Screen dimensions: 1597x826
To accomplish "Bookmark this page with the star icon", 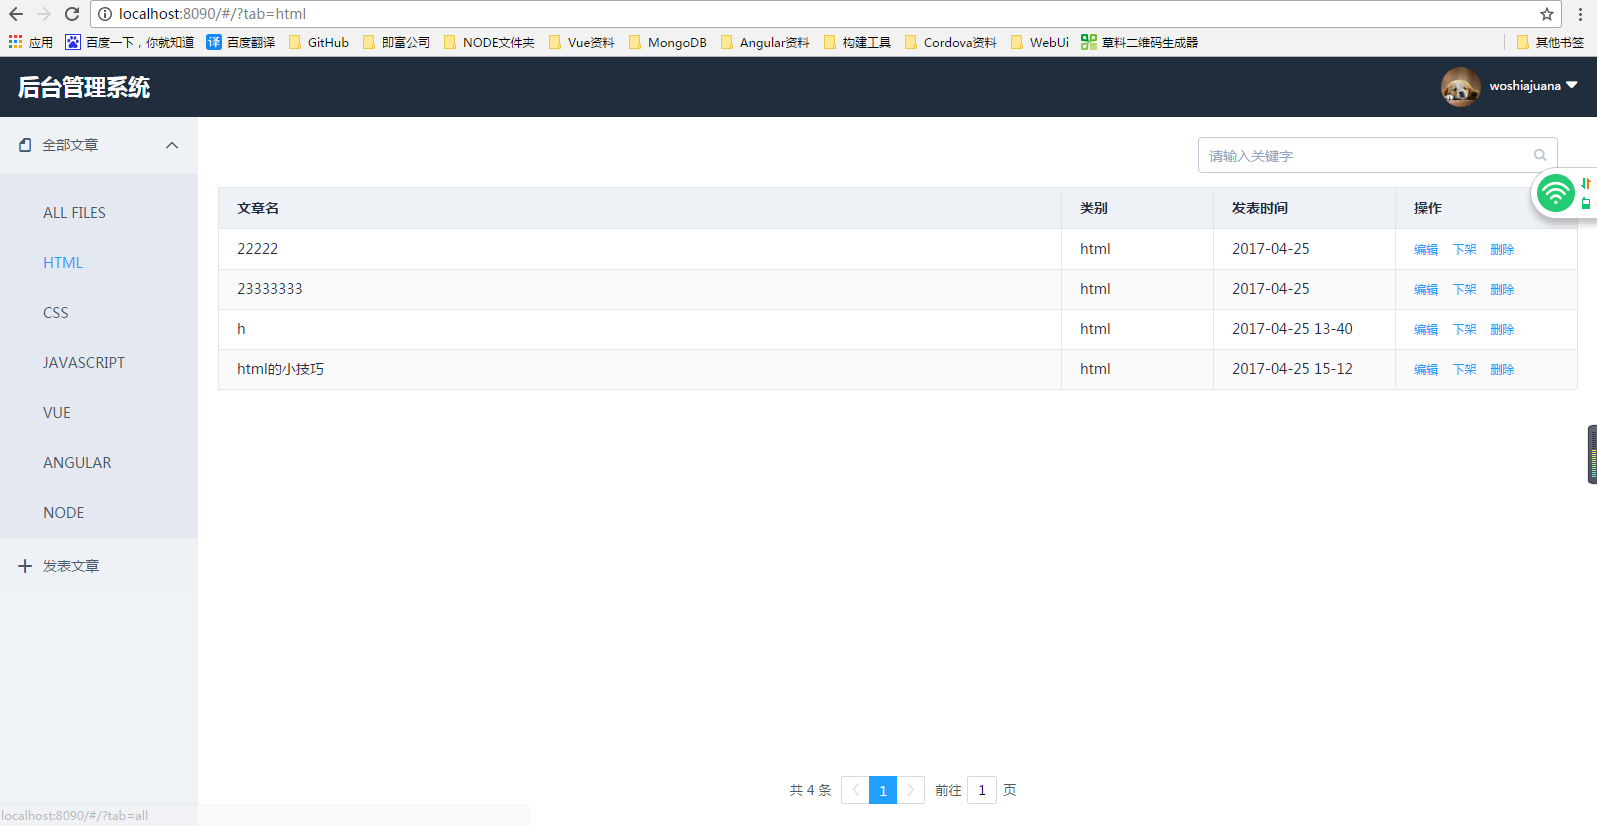I will pyautogui.click(x=1547, y=14).
